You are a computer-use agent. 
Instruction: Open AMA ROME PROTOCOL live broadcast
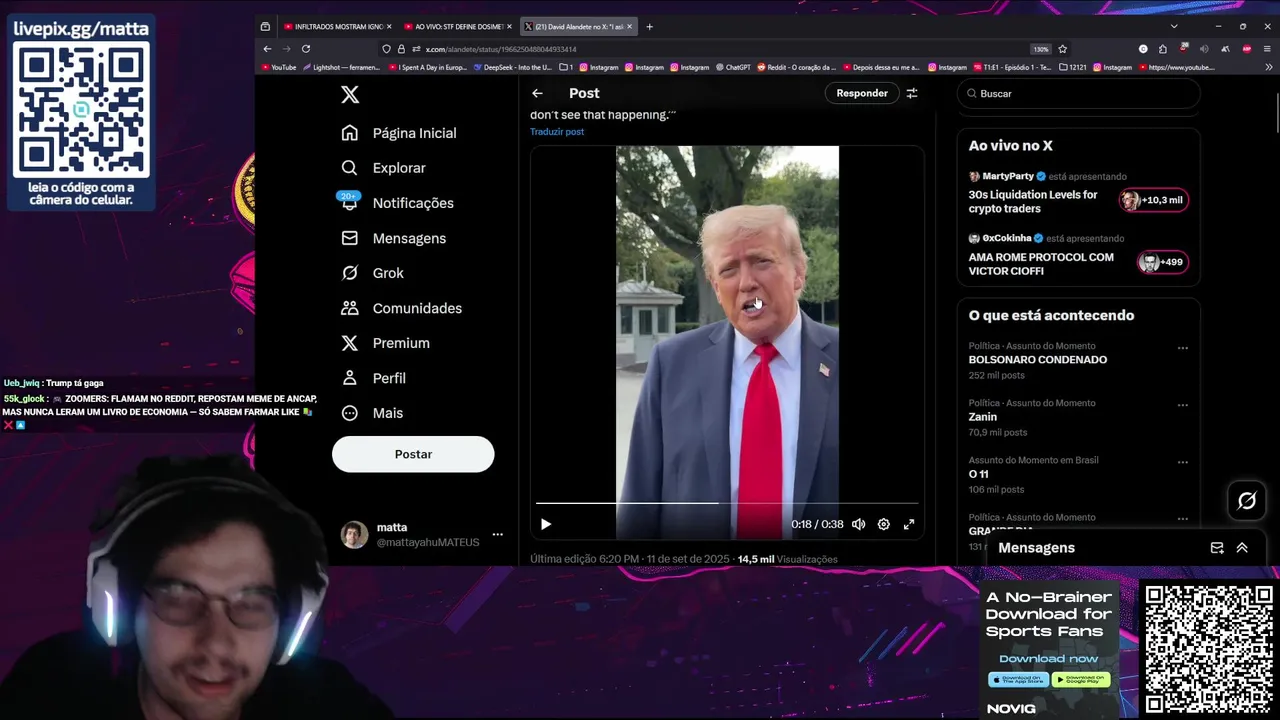[x=1041, y=264]
